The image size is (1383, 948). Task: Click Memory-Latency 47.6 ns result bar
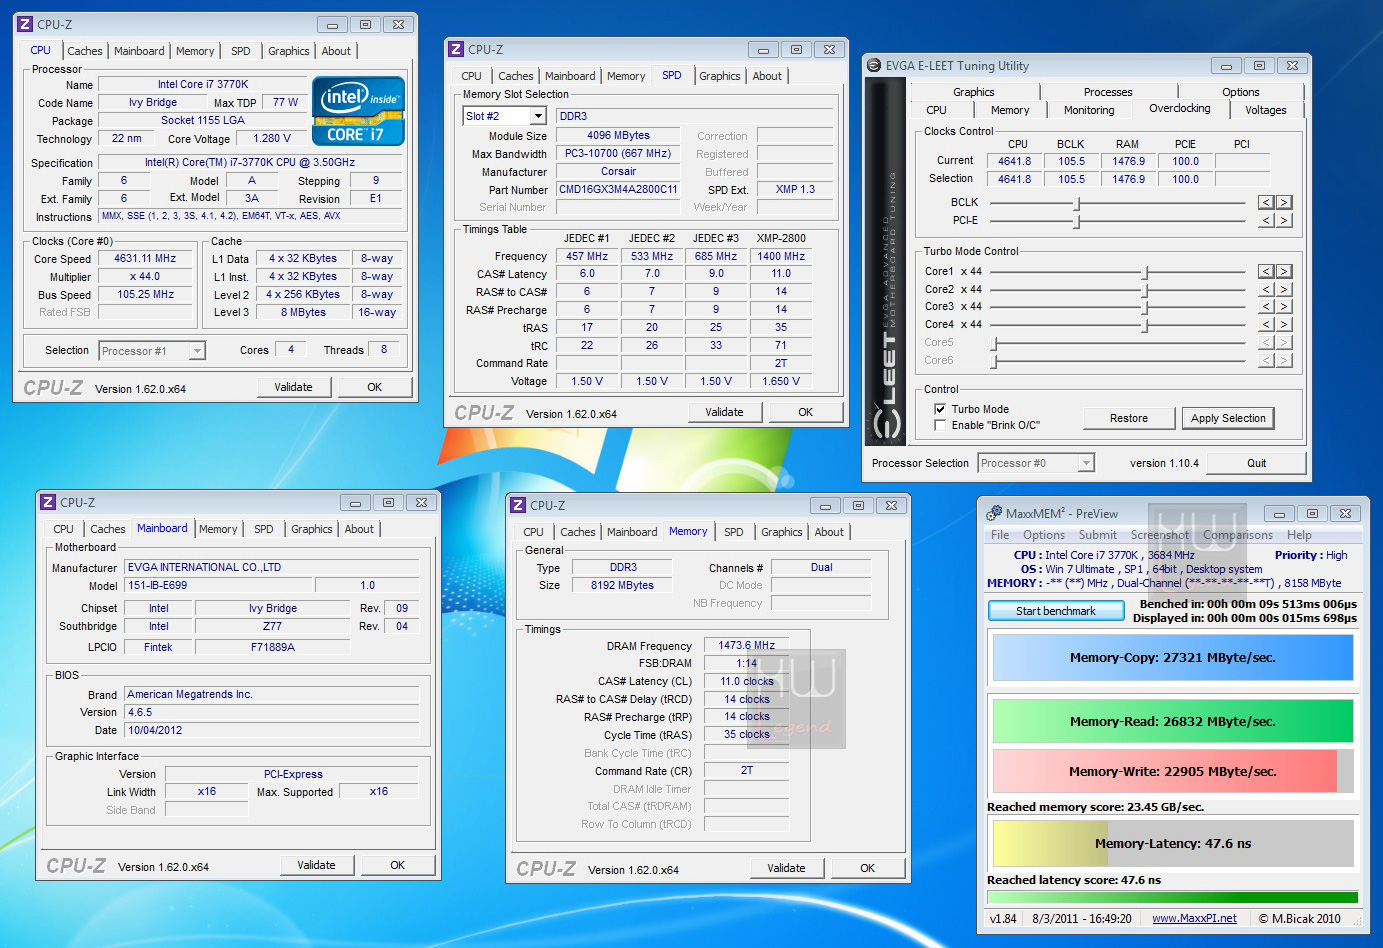[x=1172, y=843]
